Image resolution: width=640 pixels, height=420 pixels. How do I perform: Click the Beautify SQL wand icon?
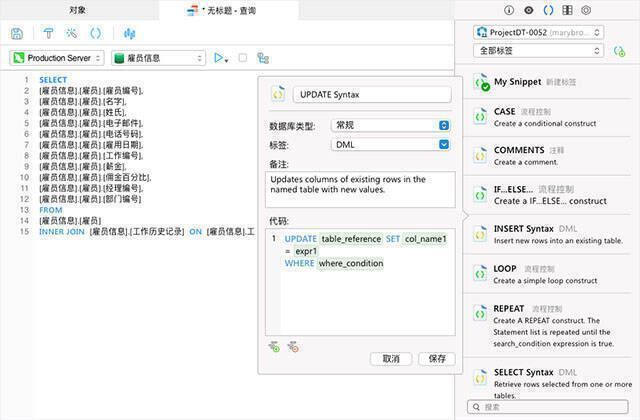71,33
